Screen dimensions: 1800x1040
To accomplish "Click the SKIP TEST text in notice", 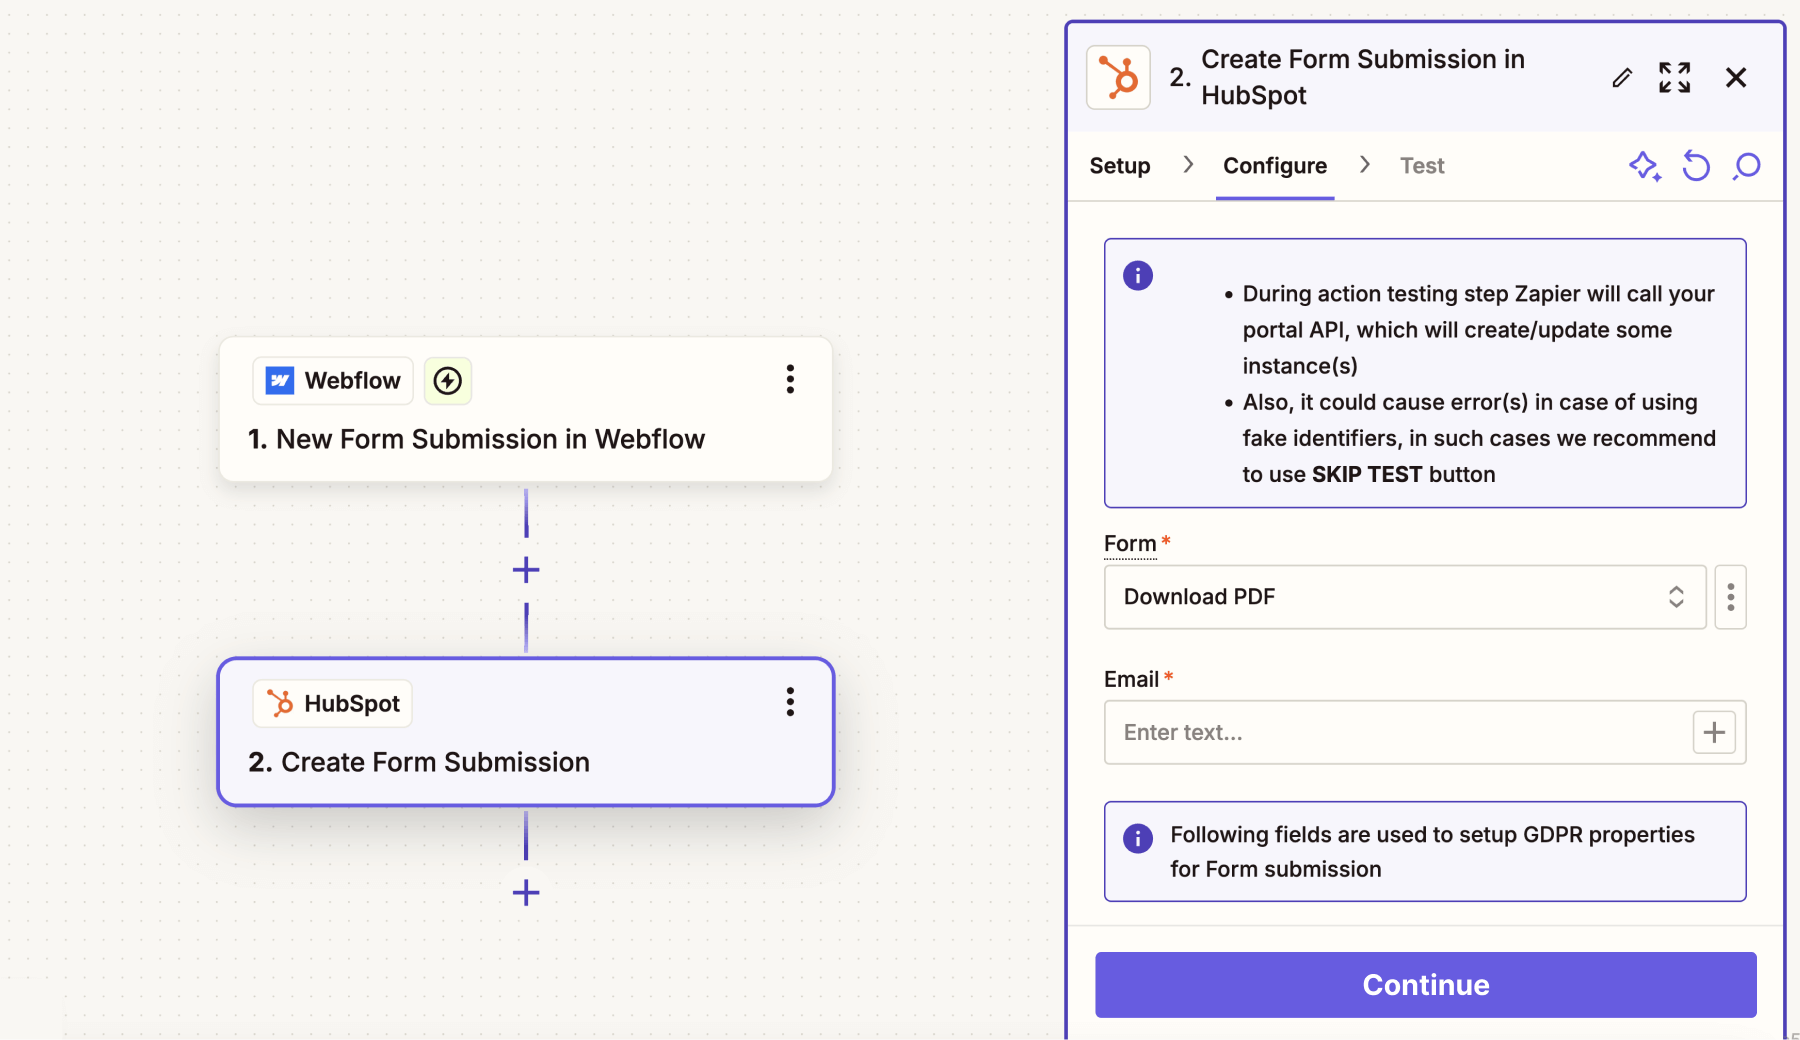I will click(1367, 474).
